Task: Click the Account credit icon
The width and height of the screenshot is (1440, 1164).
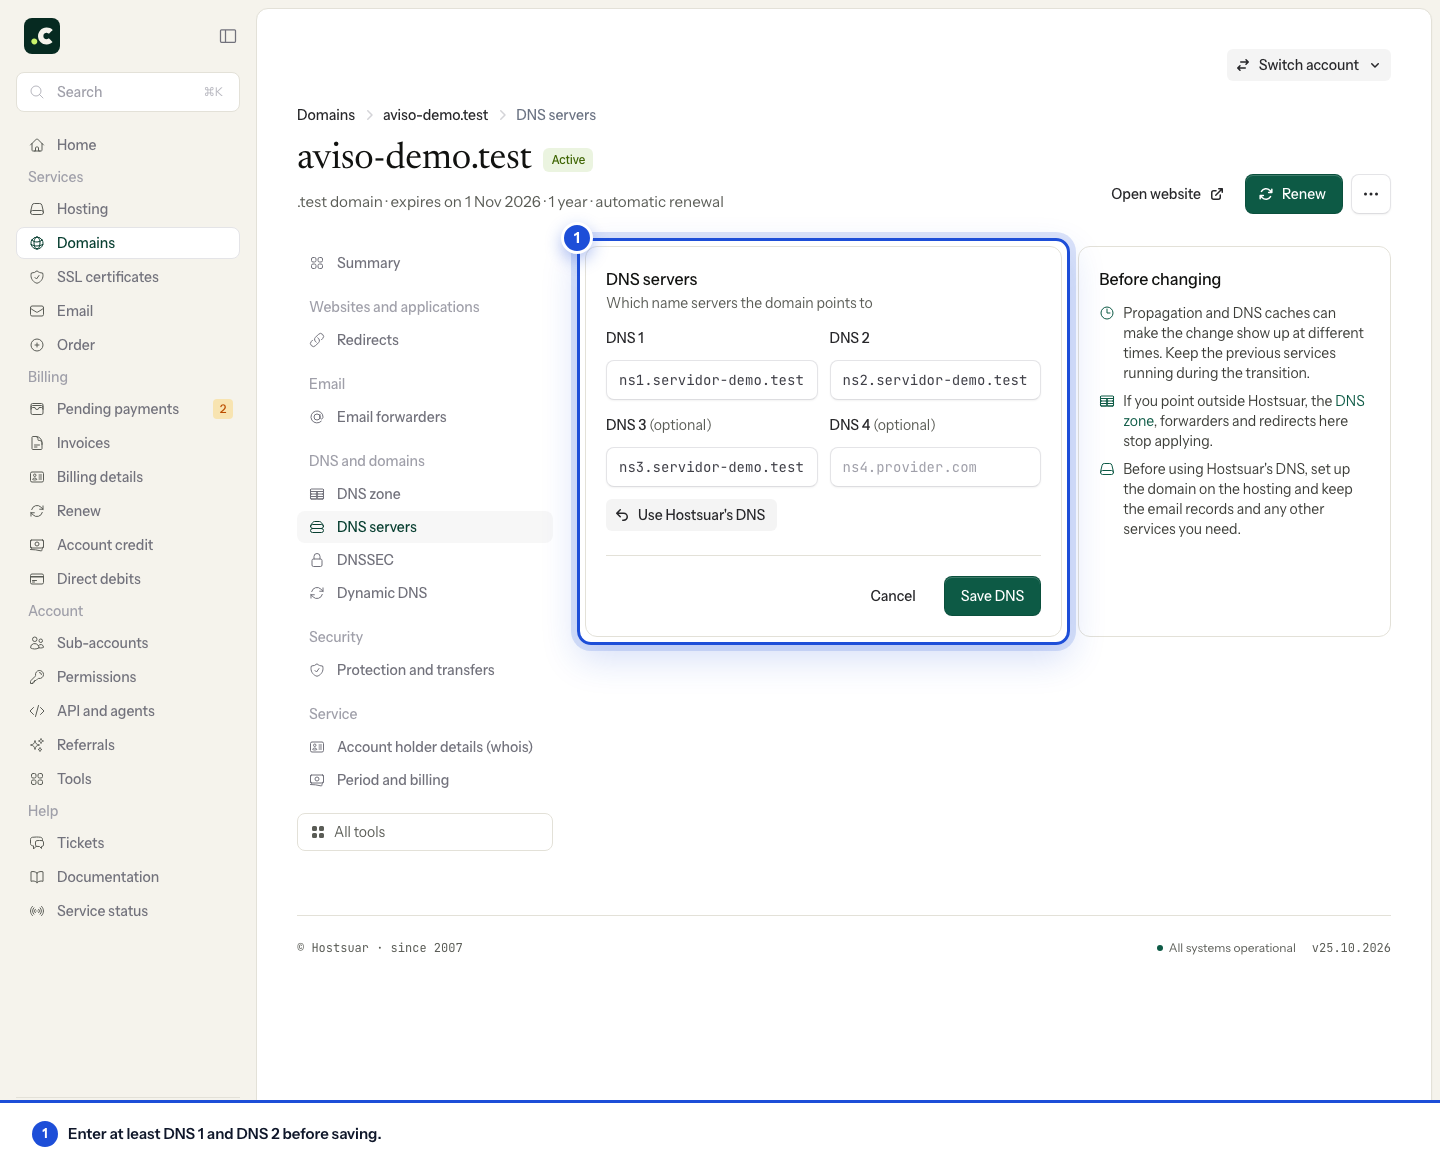Action: click(x=37, y=545)
